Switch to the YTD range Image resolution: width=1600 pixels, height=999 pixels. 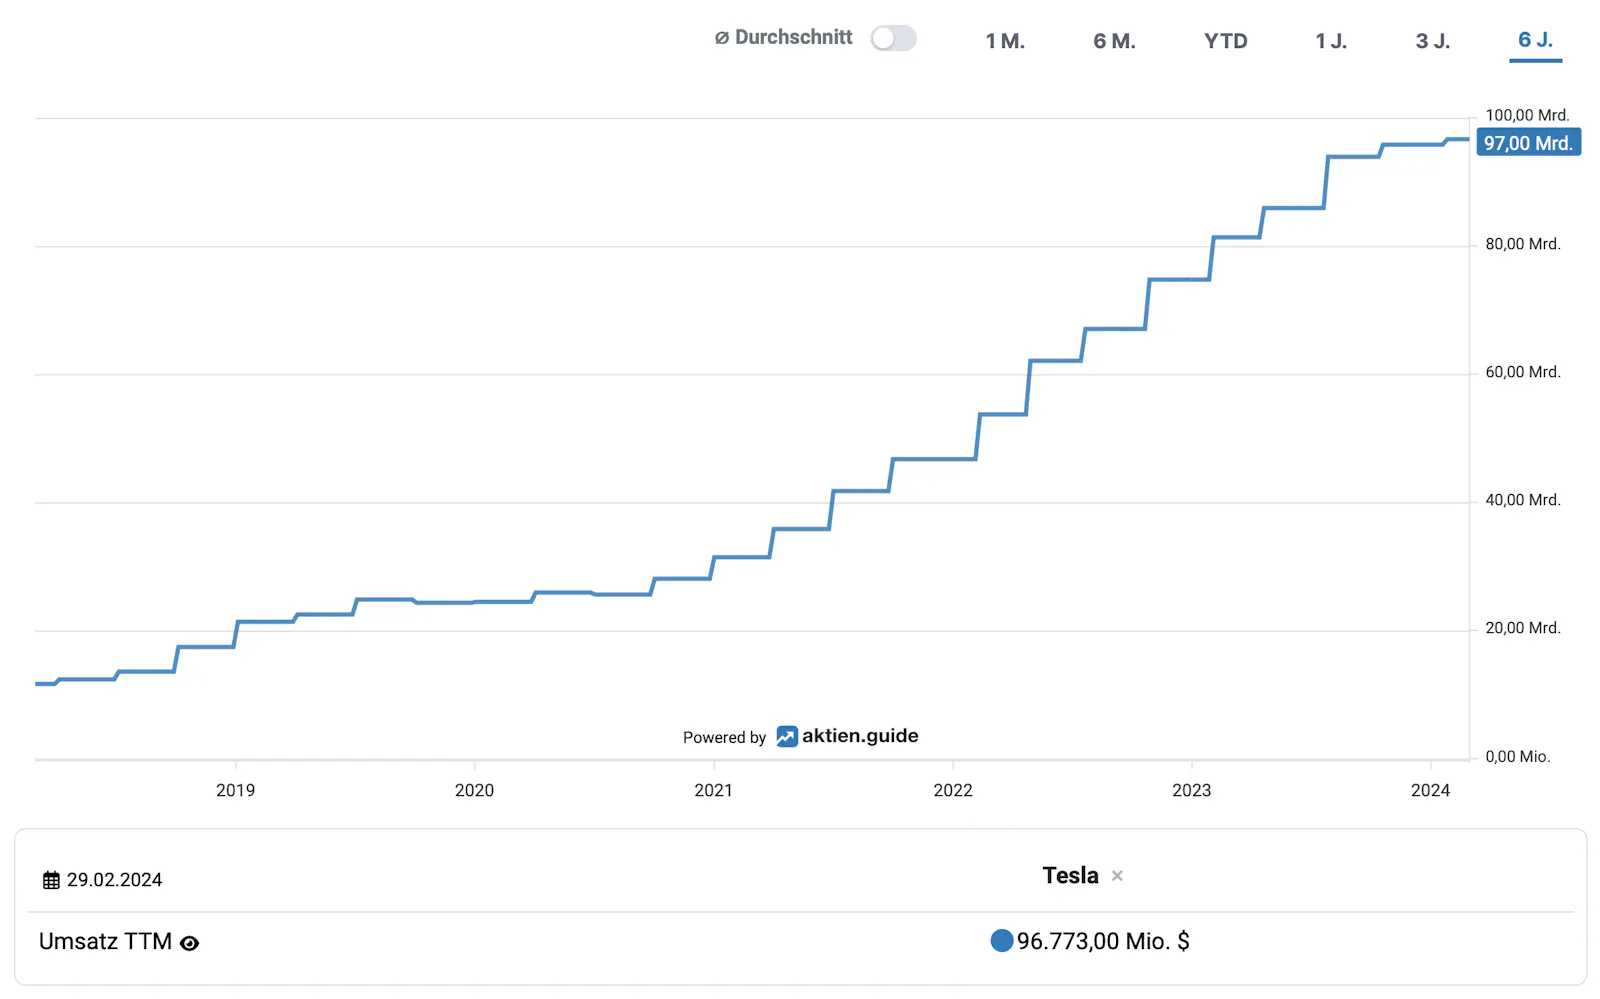pyautogui.click(x=1225, y=41)
